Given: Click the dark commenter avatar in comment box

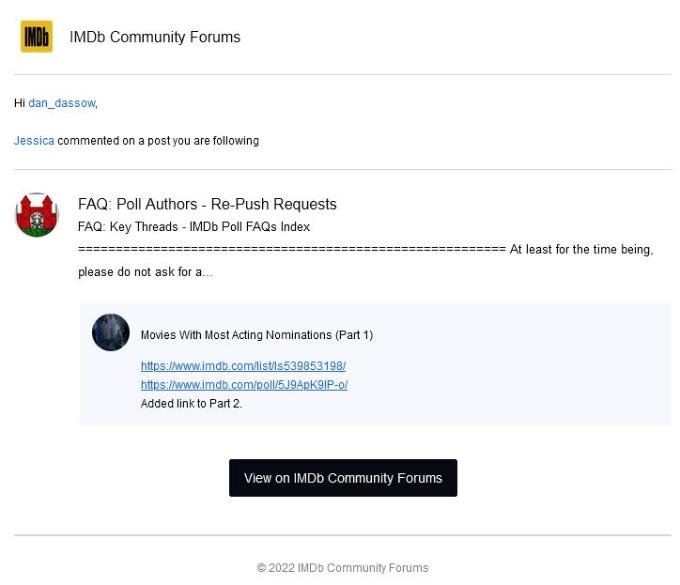Looking at the screenshot, I should (111, 332).
